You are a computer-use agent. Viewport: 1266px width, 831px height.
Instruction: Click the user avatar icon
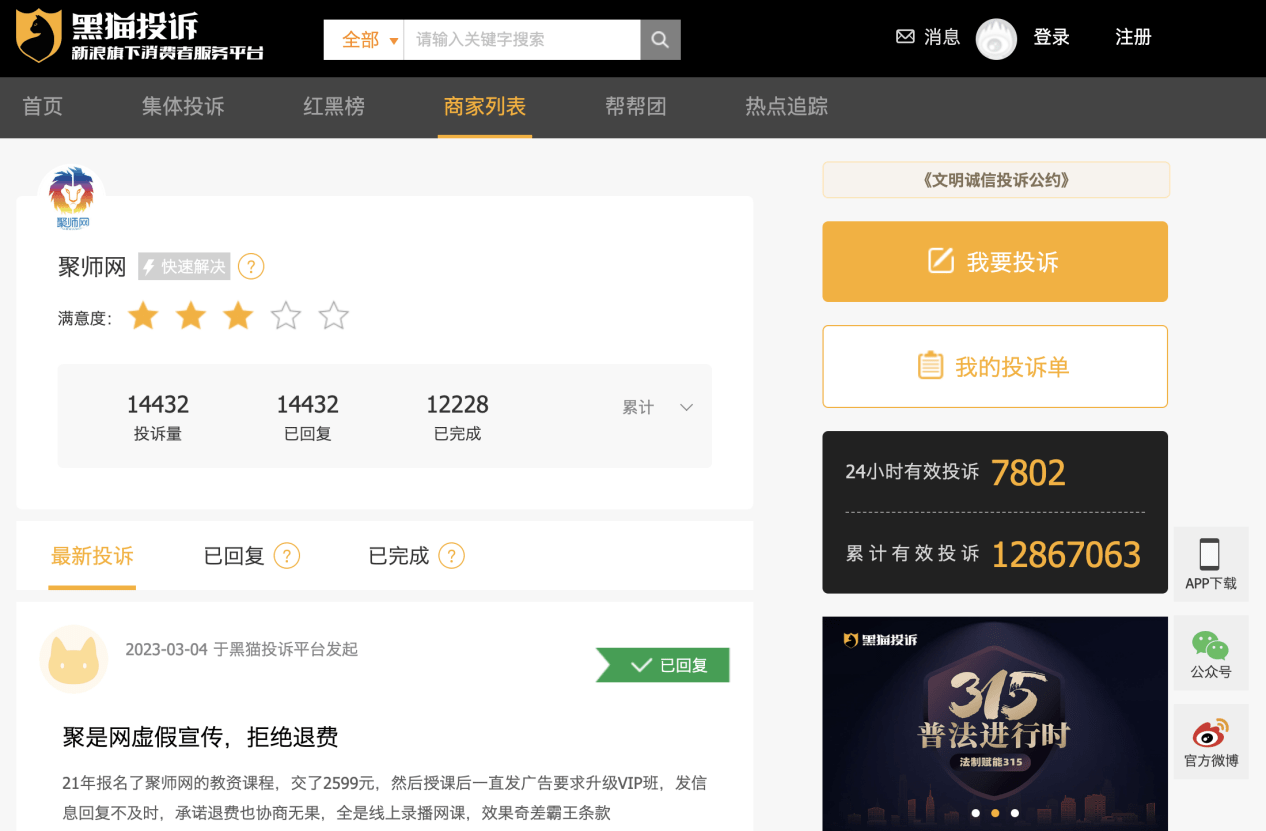[996, 39]
